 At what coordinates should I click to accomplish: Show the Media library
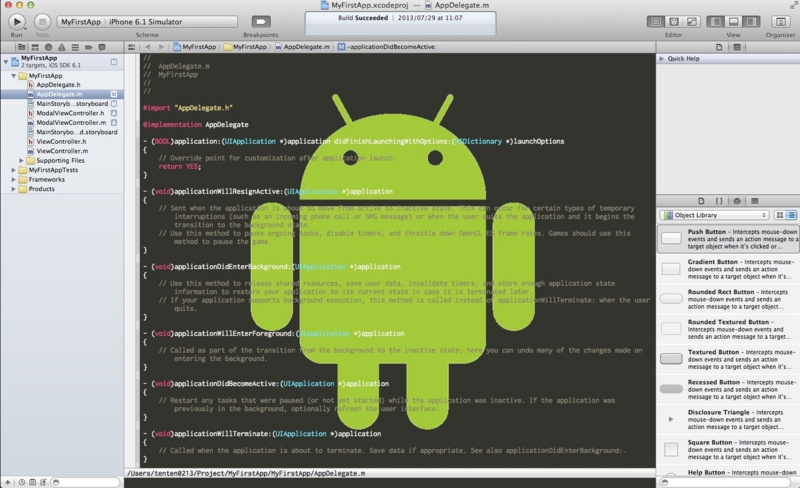(x=755, y=201)
